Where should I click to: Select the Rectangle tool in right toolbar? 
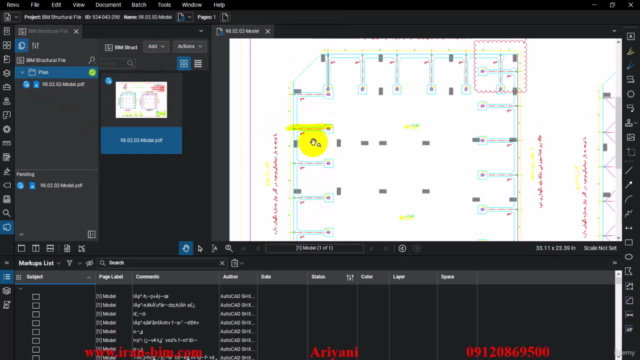(629, 242)
